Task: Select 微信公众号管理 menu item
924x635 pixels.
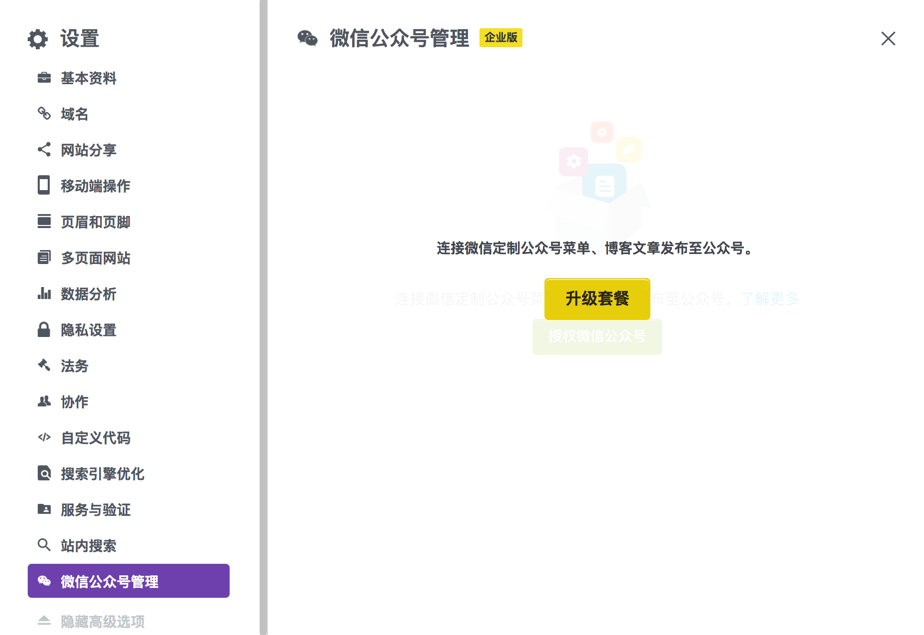Action: (128, 581)
